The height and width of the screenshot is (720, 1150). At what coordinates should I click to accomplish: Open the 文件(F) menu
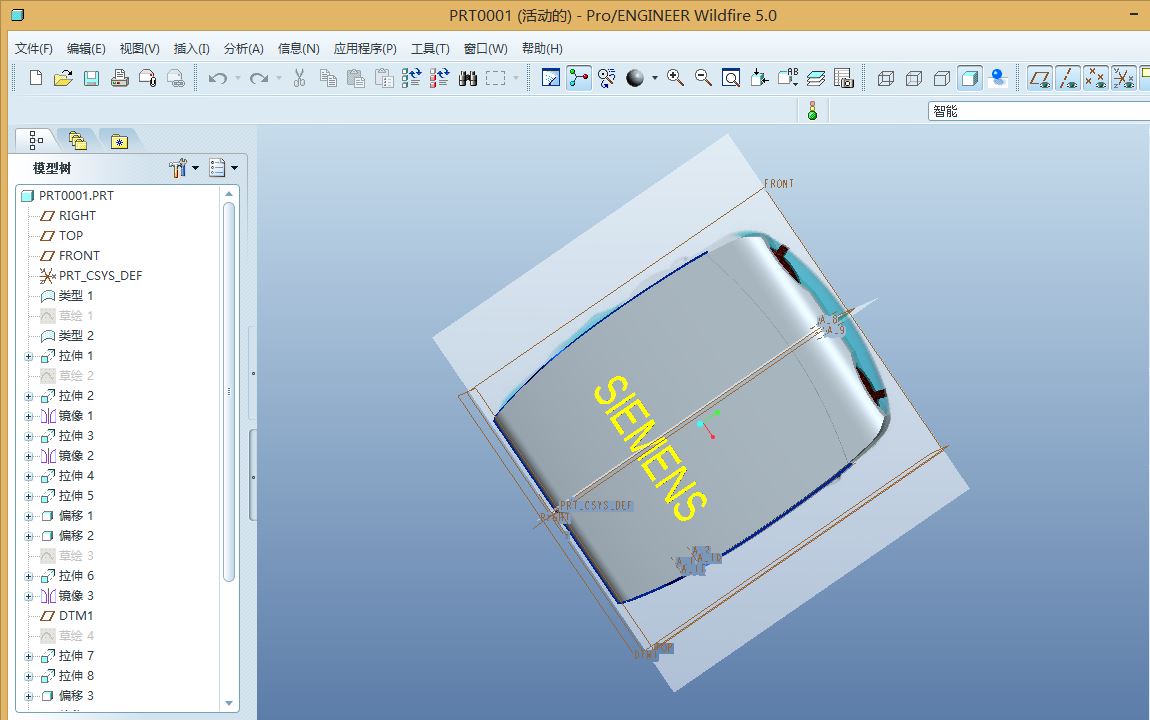coord(34,48)
